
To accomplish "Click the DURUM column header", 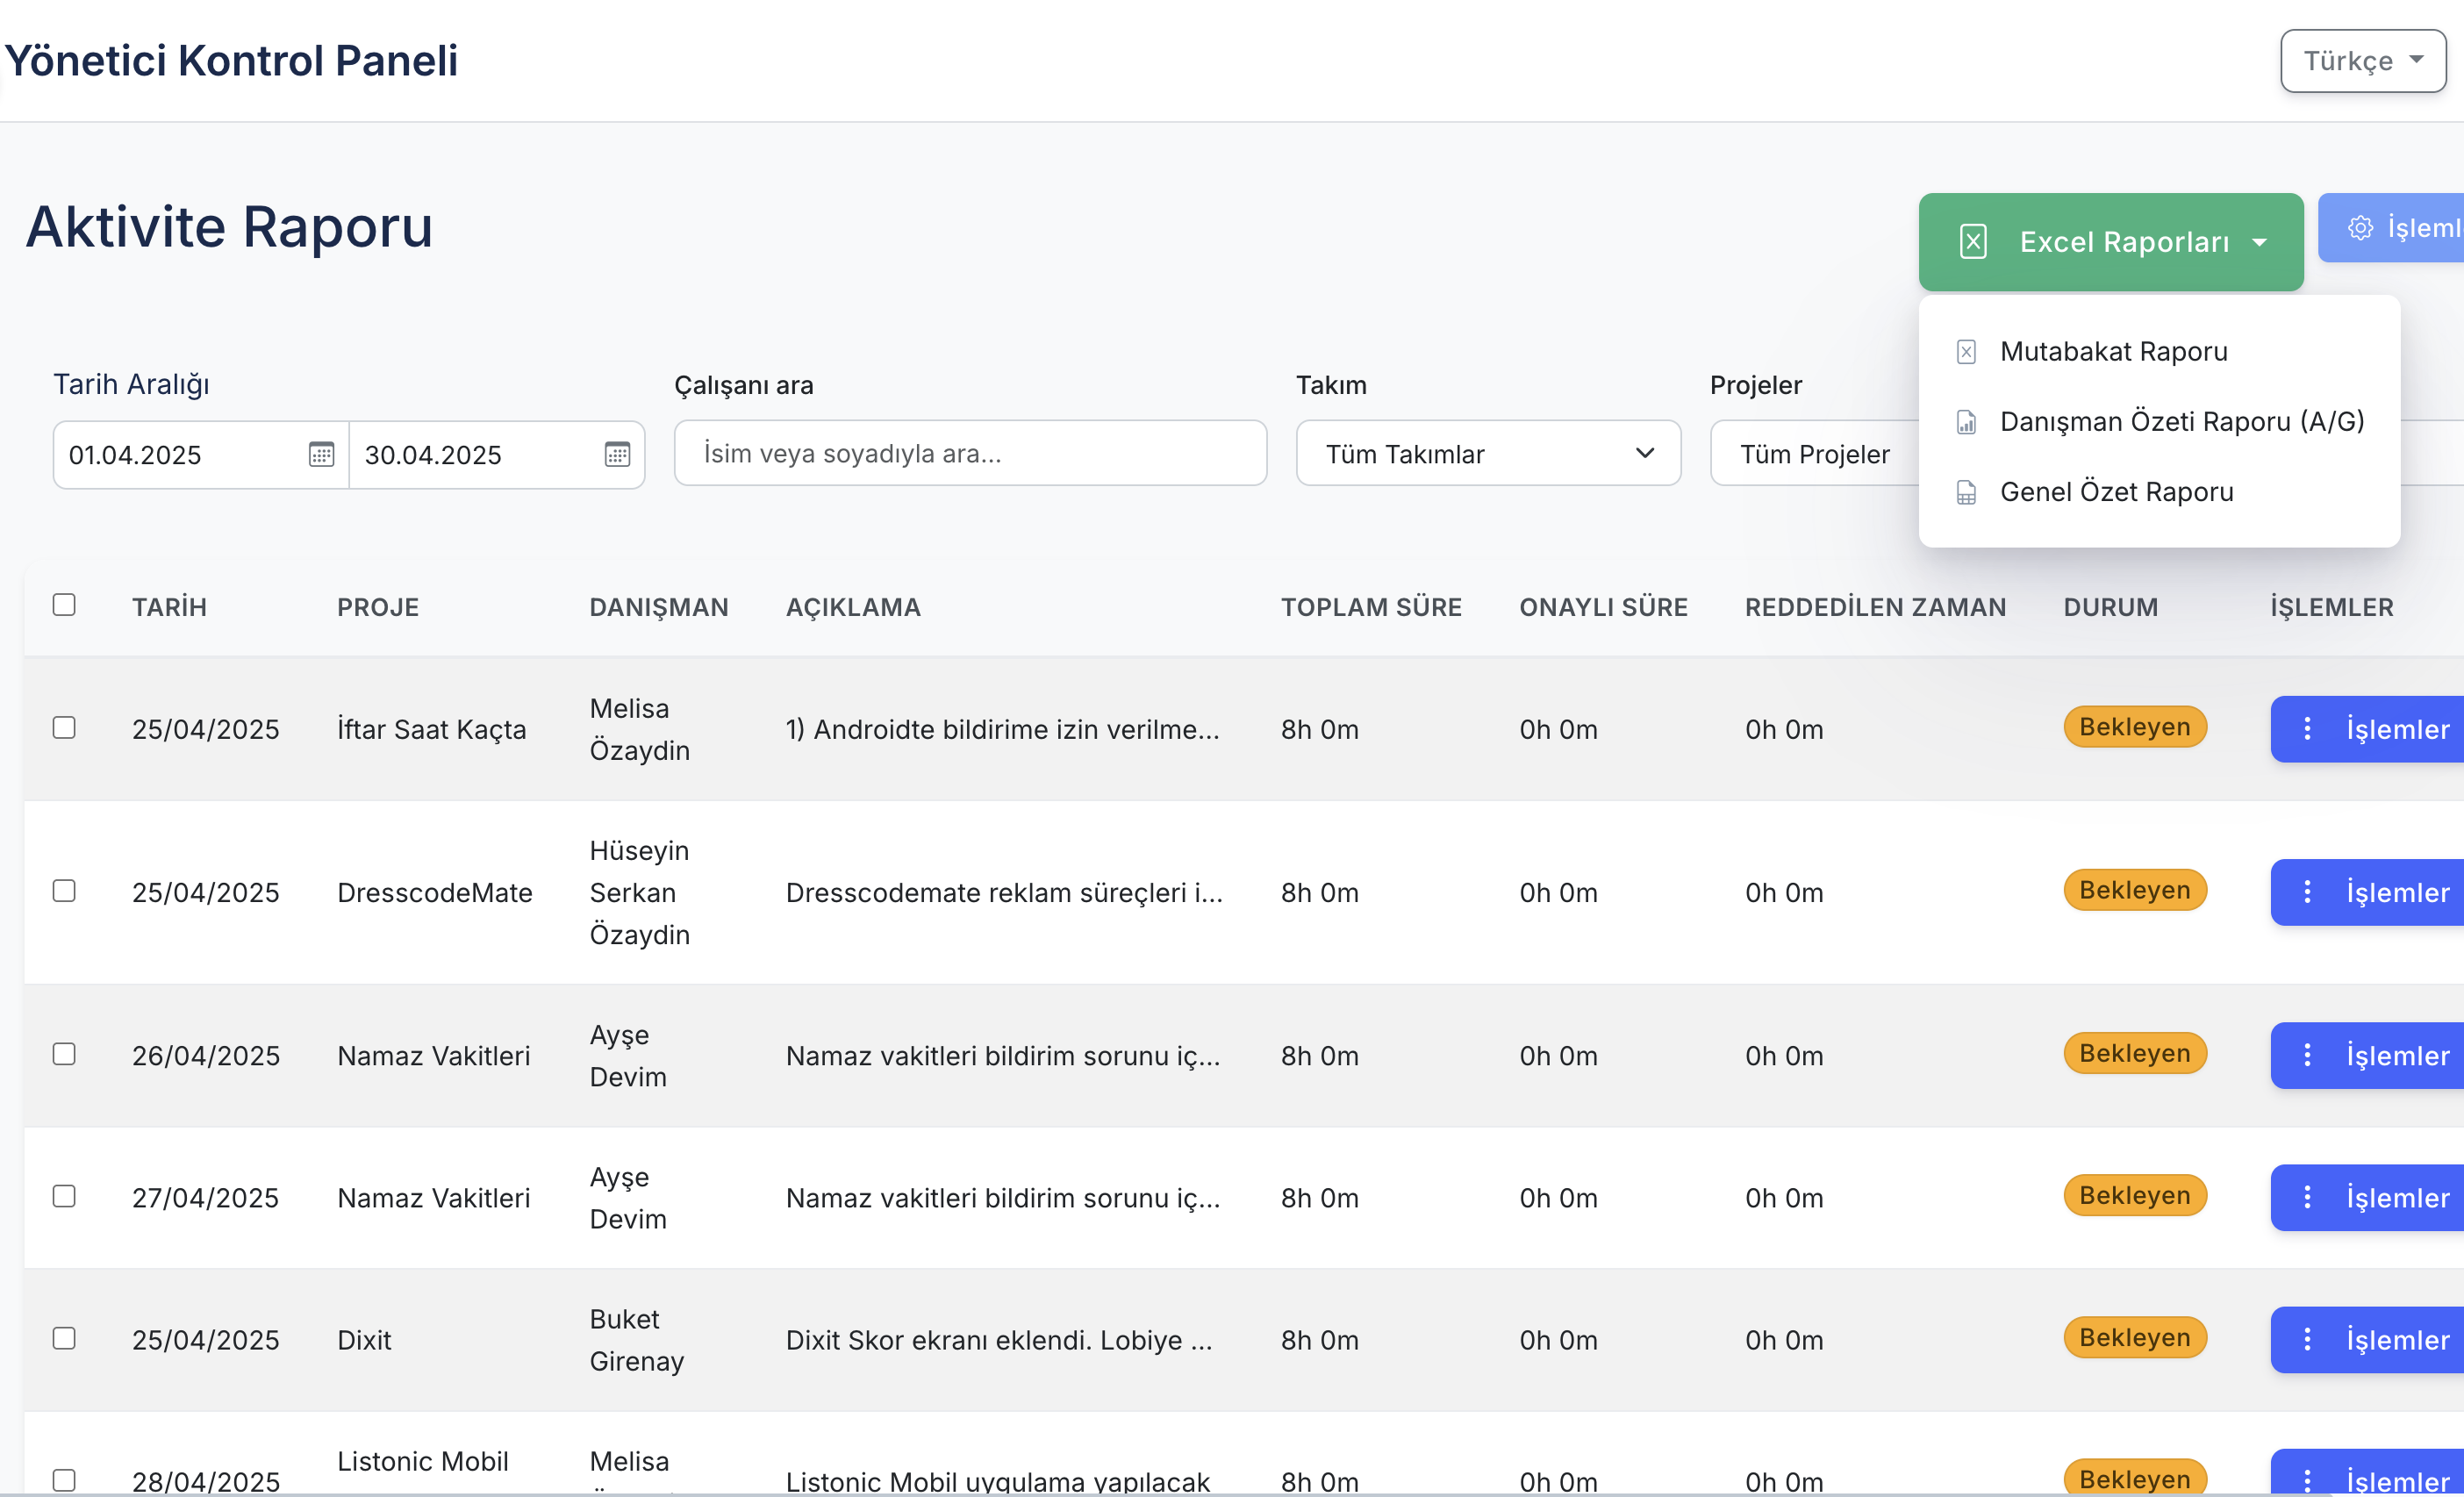I will [2111, 607].
